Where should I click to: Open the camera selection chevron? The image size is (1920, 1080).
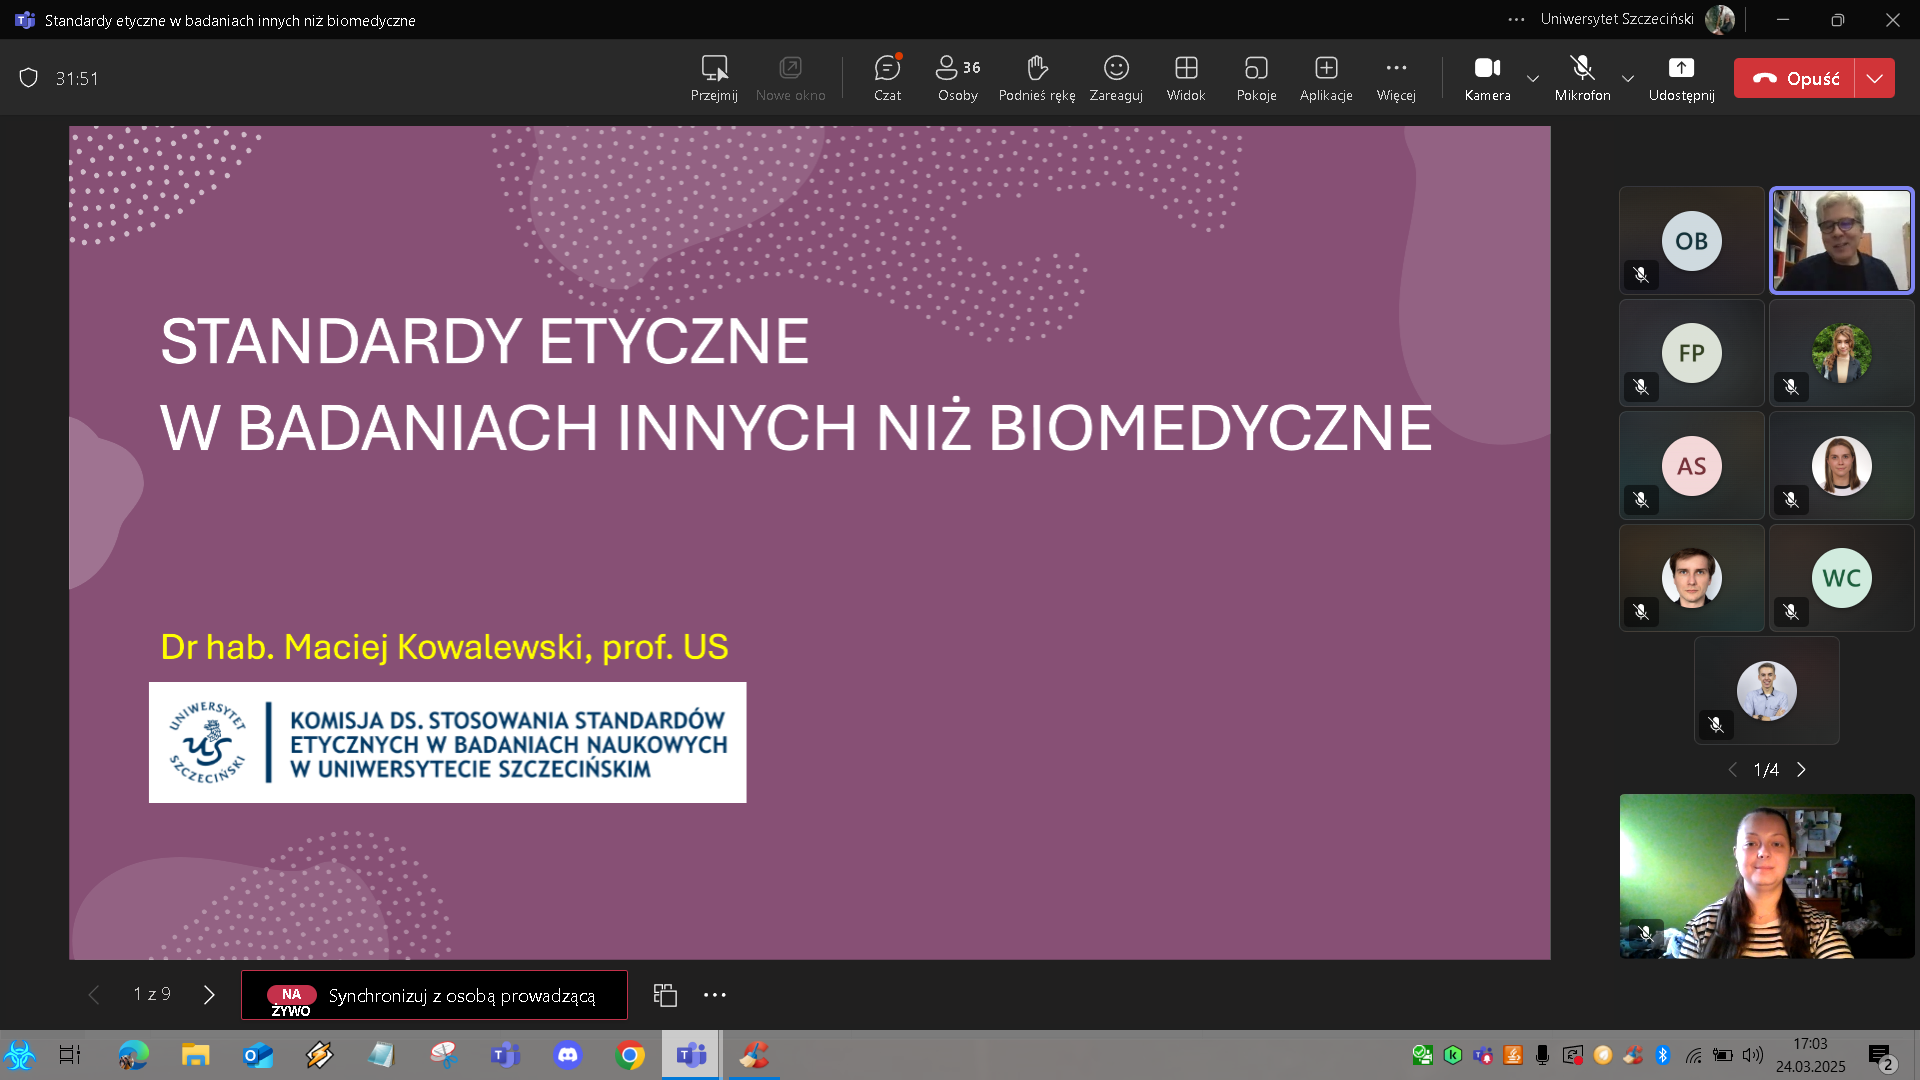click(1531, 78)
